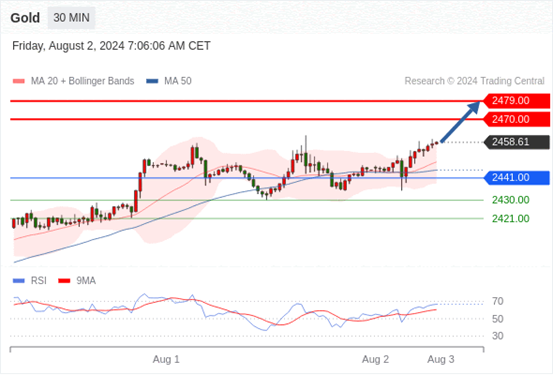
Task: Click the Aug 1 date axis label
Action: [166, 359]
